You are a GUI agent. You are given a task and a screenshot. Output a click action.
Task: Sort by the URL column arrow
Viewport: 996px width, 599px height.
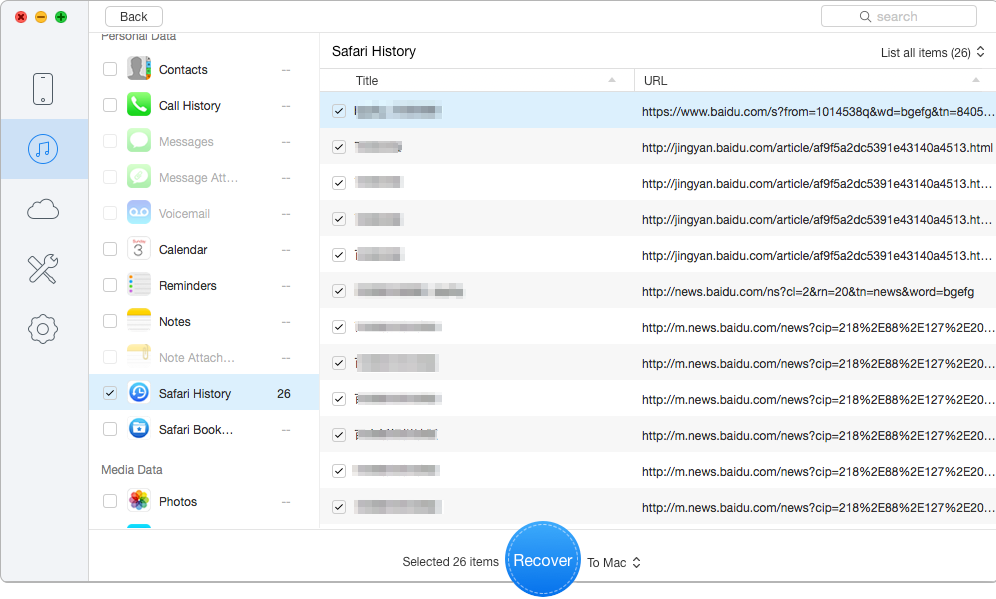[976, 80]
